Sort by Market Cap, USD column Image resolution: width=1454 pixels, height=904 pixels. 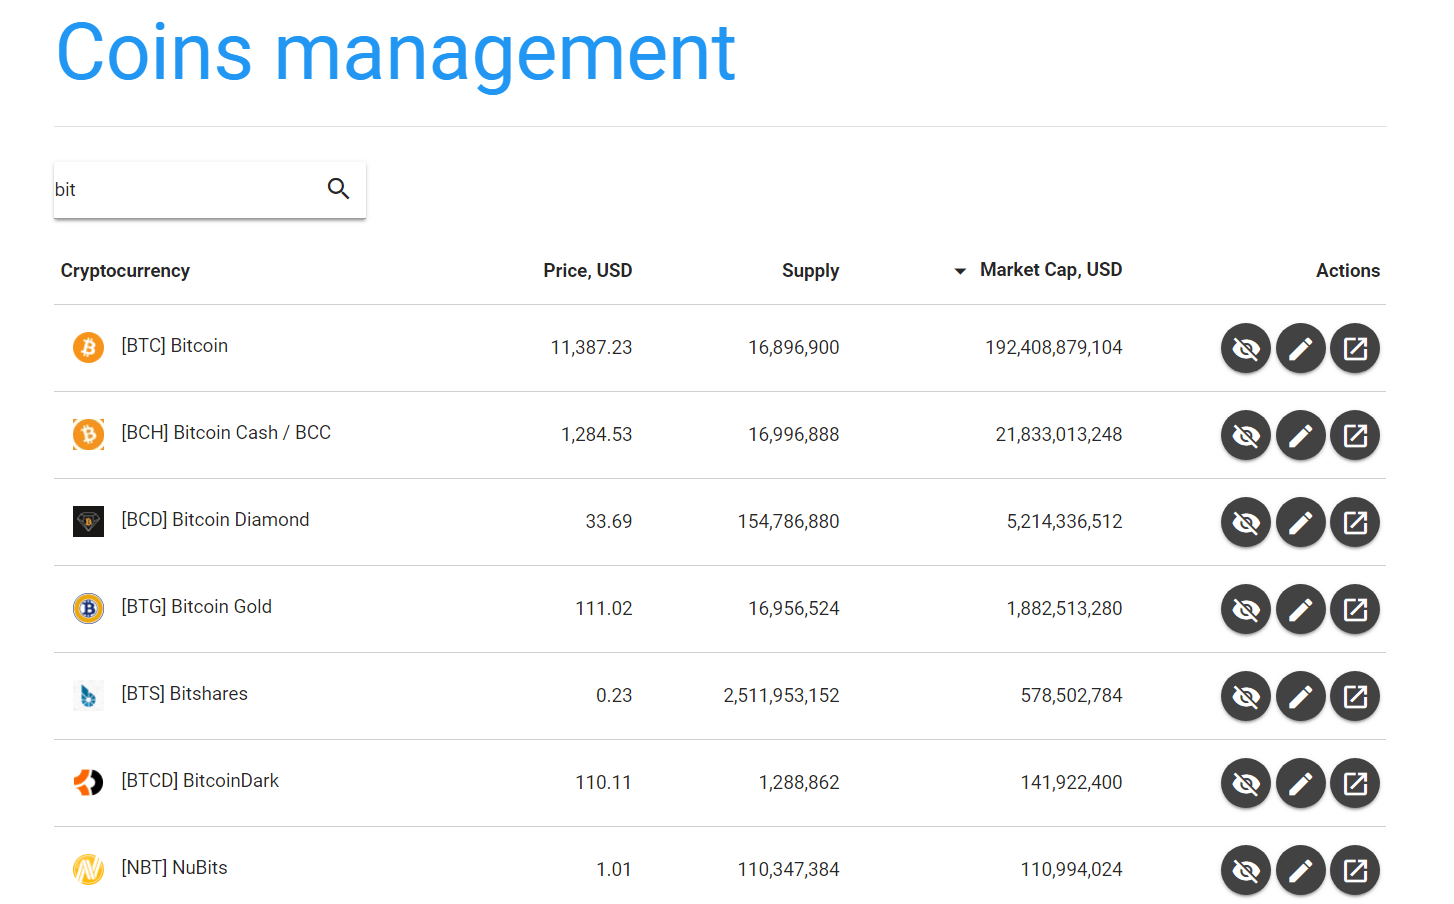click(x=1051, y=270)
